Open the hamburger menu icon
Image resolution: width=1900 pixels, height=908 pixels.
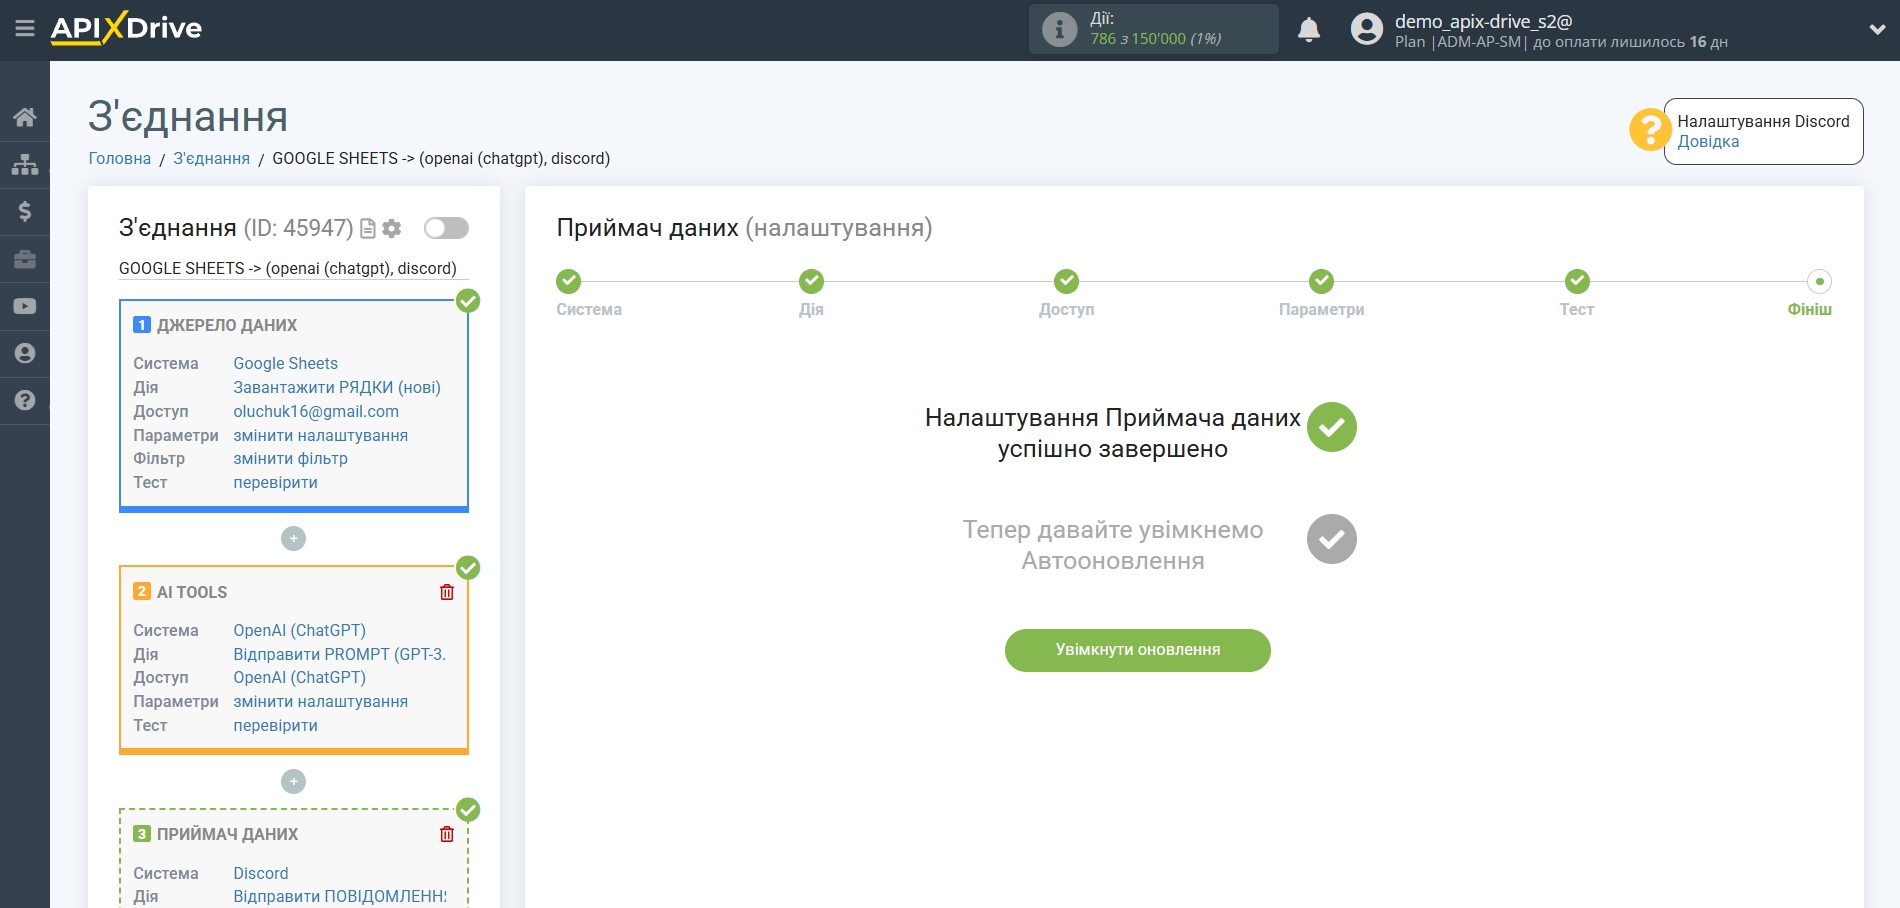(25, 28)
